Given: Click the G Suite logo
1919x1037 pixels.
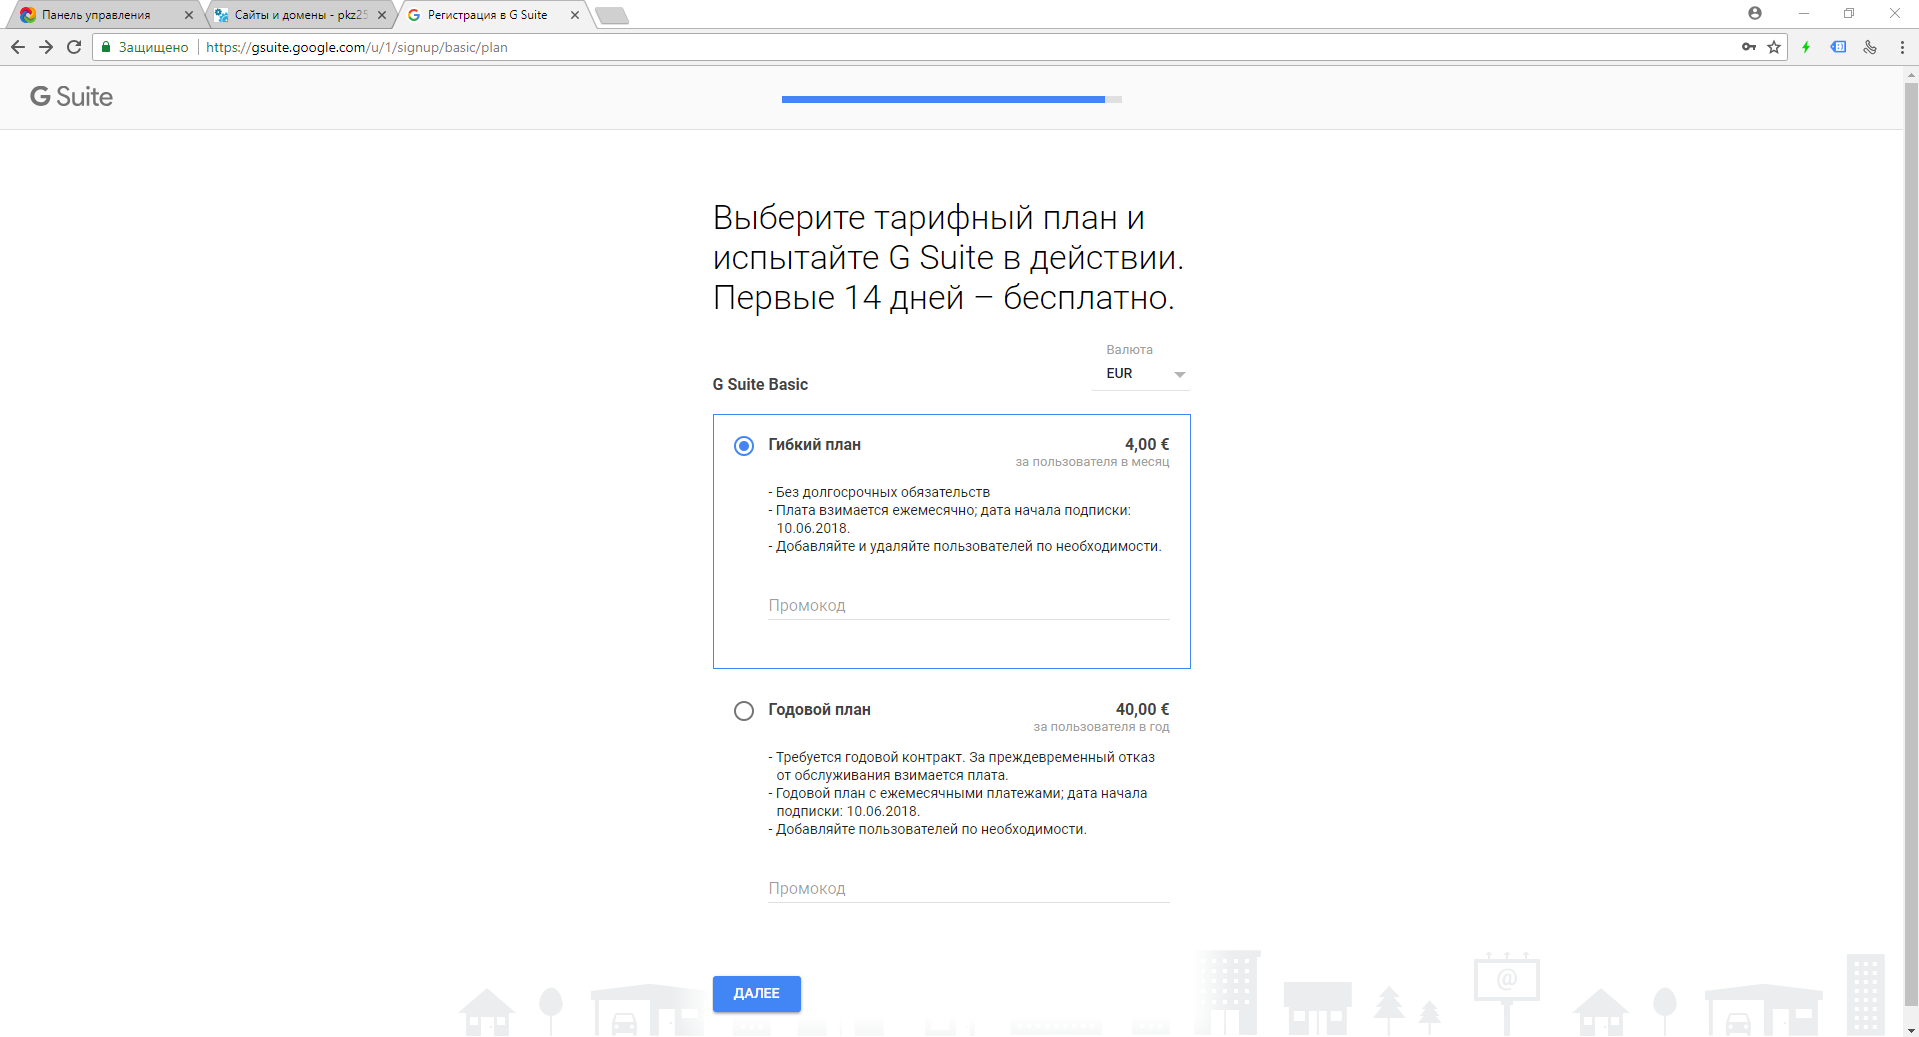Looking at the screenshot, I should tap(71, 97).
